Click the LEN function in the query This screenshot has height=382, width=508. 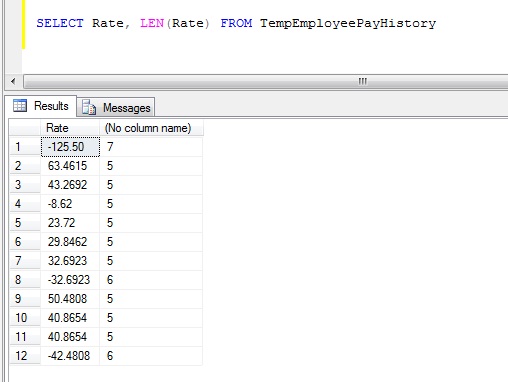152,23
